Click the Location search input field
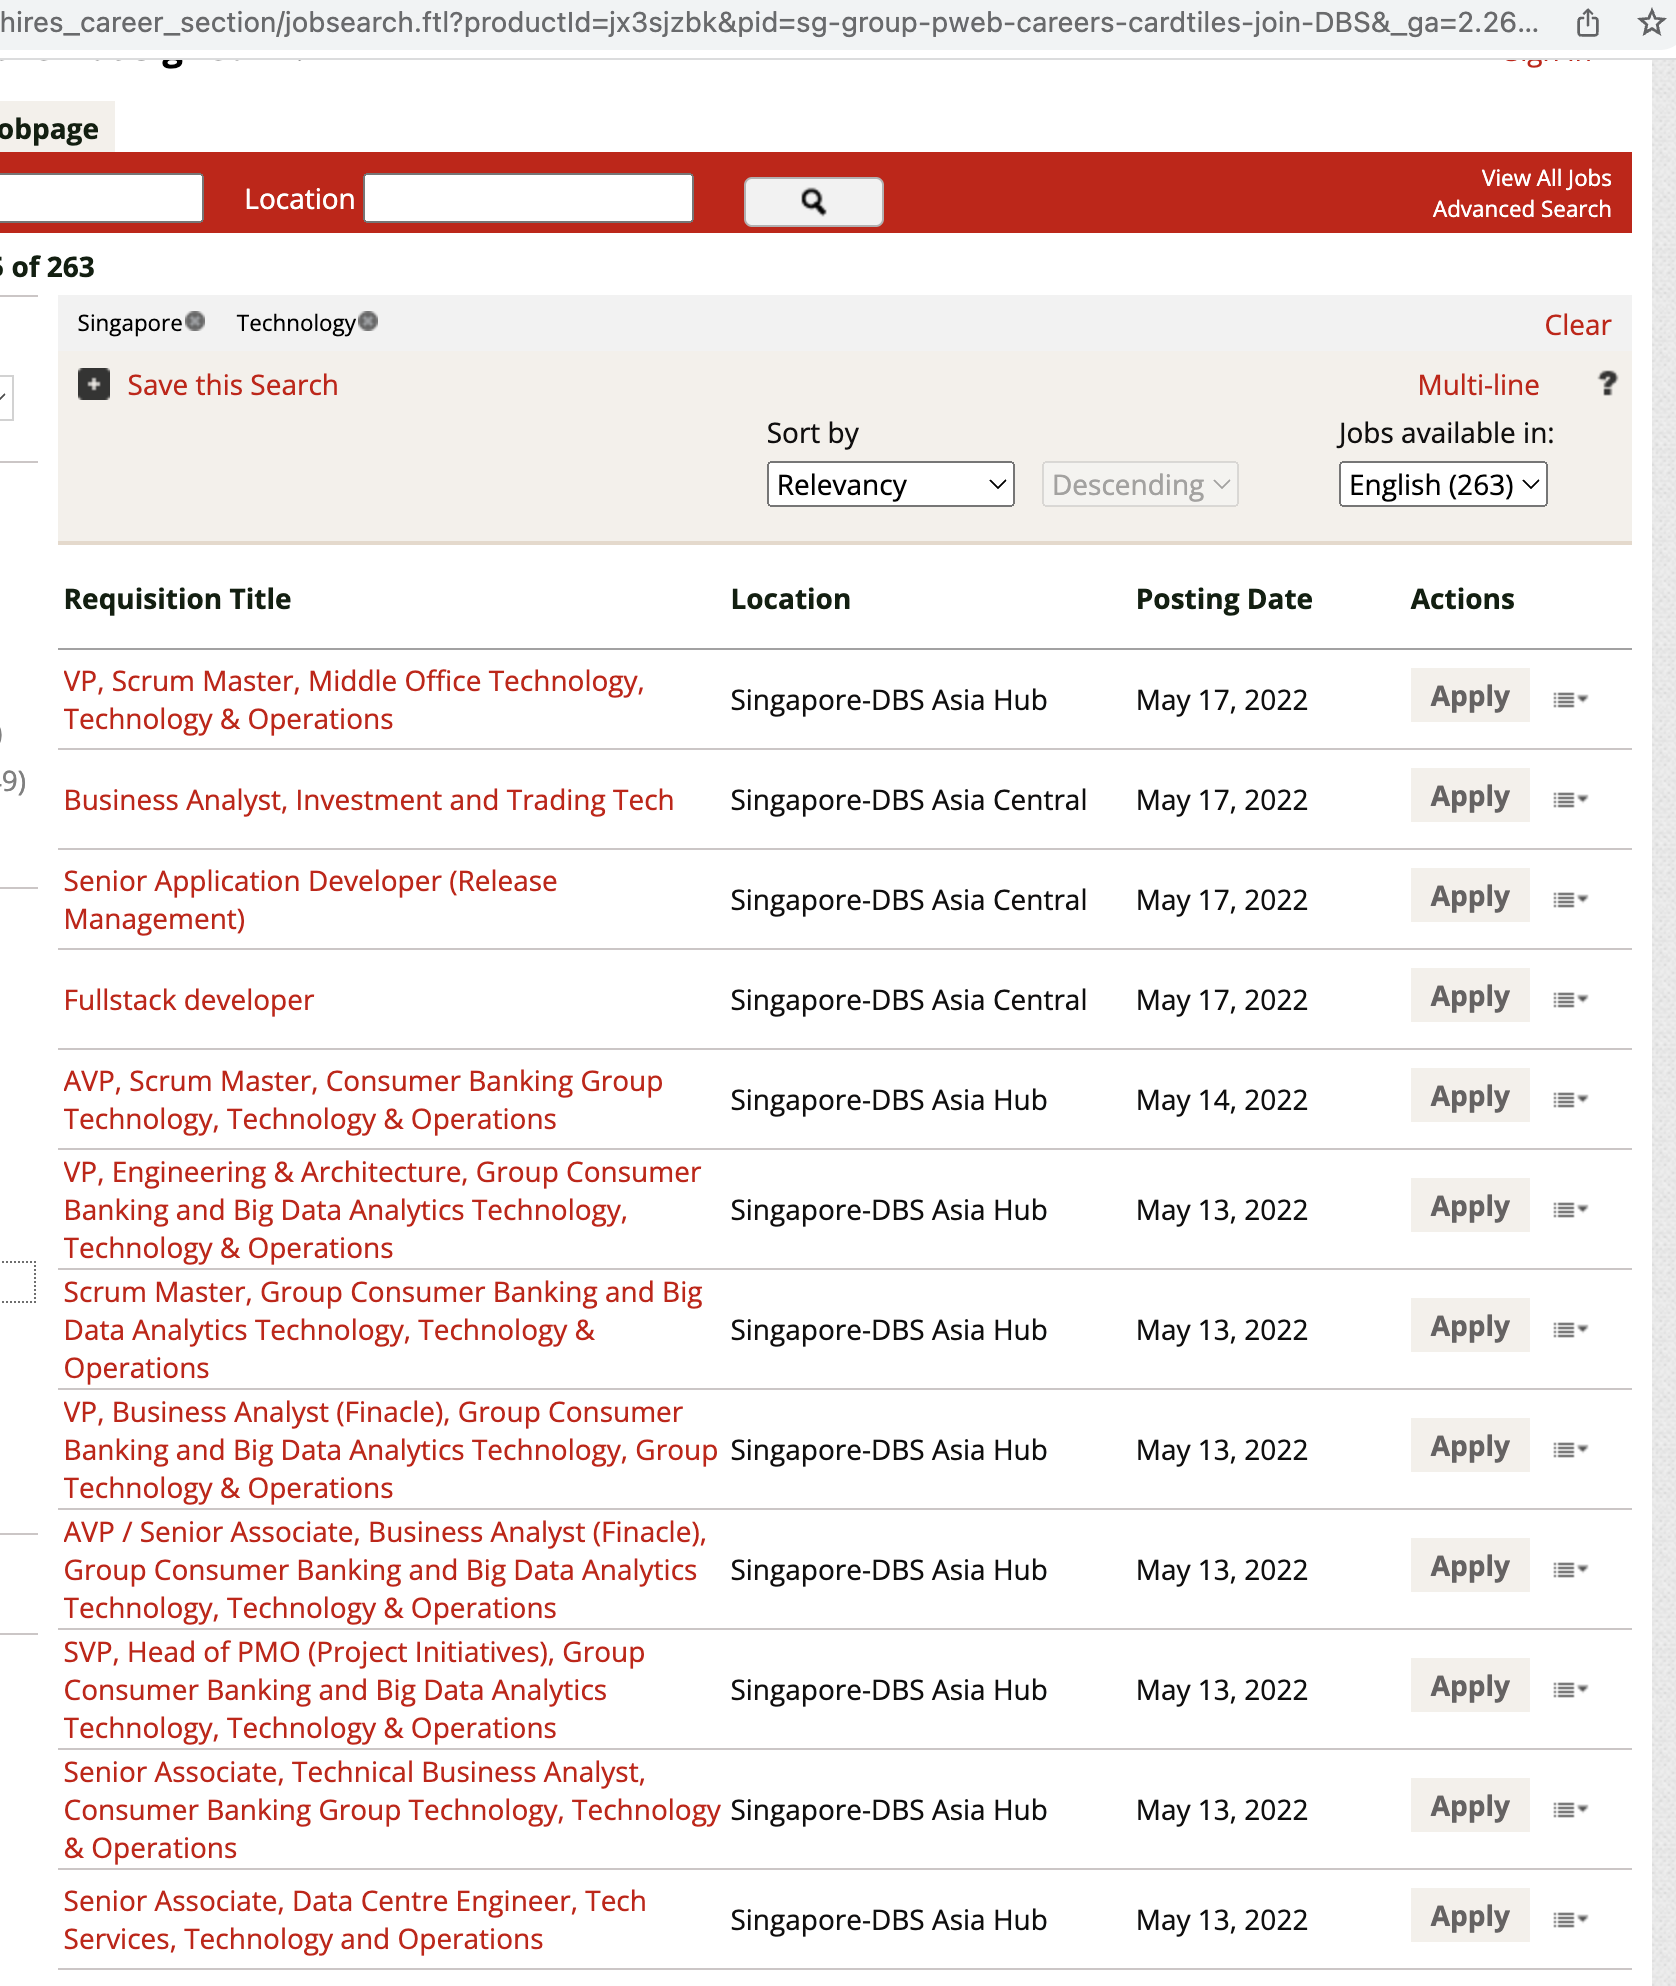The width and height of the screenshot is (1676, 1986). (528, 198)
